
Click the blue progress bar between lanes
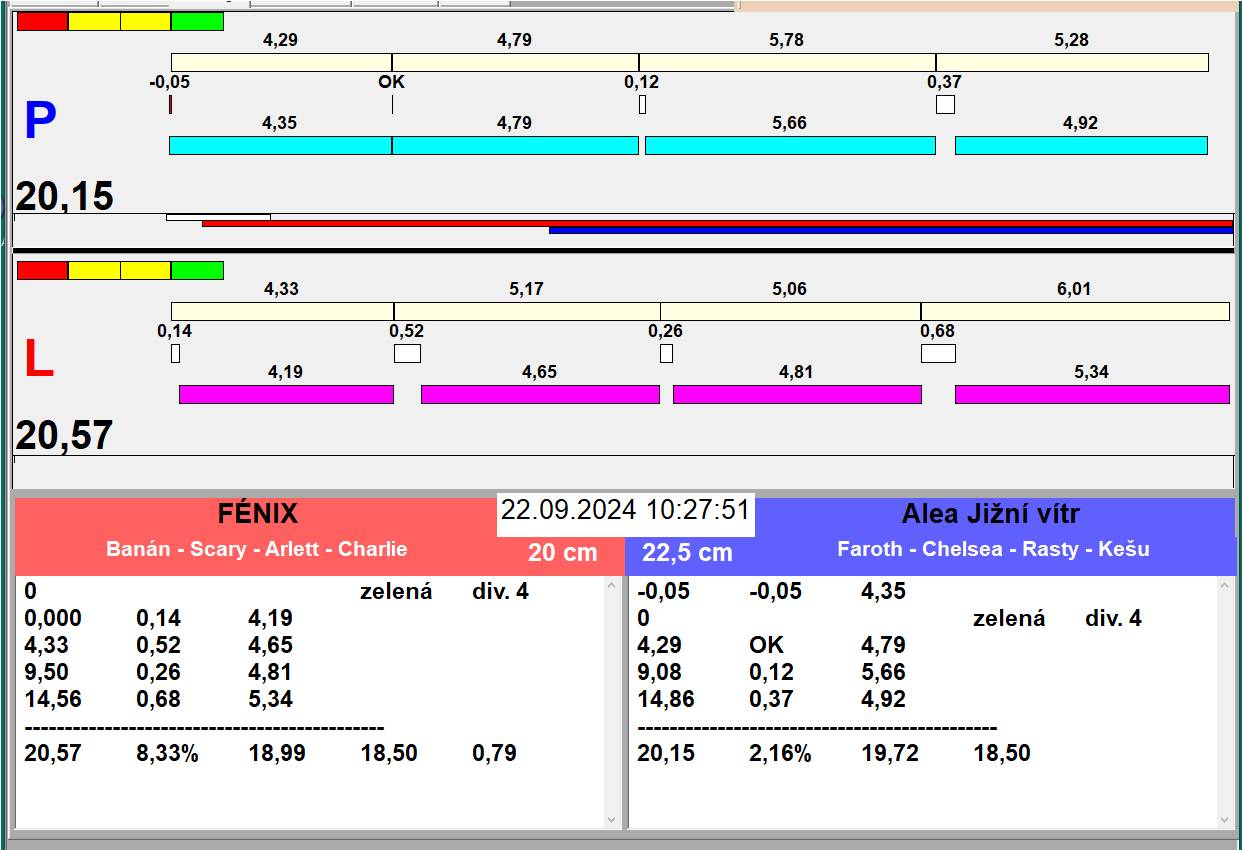click(890, 230)
